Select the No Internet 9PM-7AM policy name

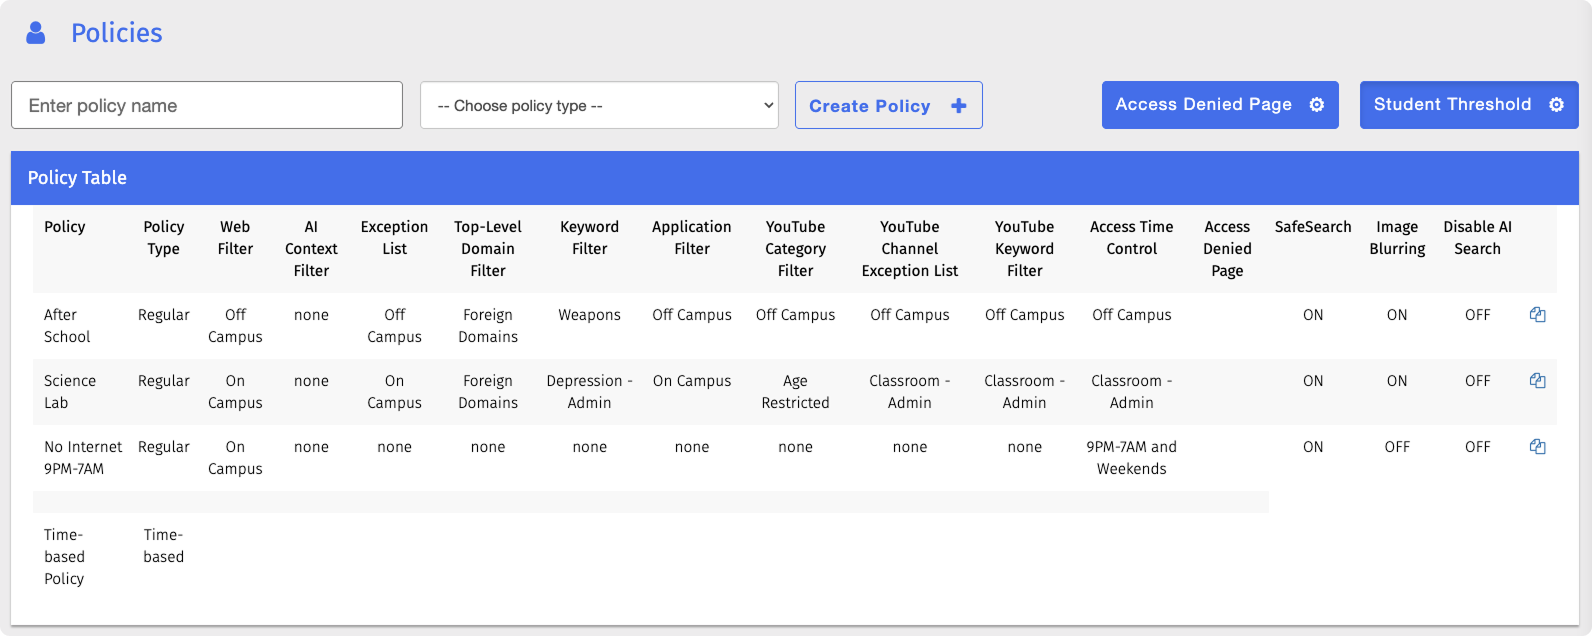pyautogui.click(x=83, y=458)
